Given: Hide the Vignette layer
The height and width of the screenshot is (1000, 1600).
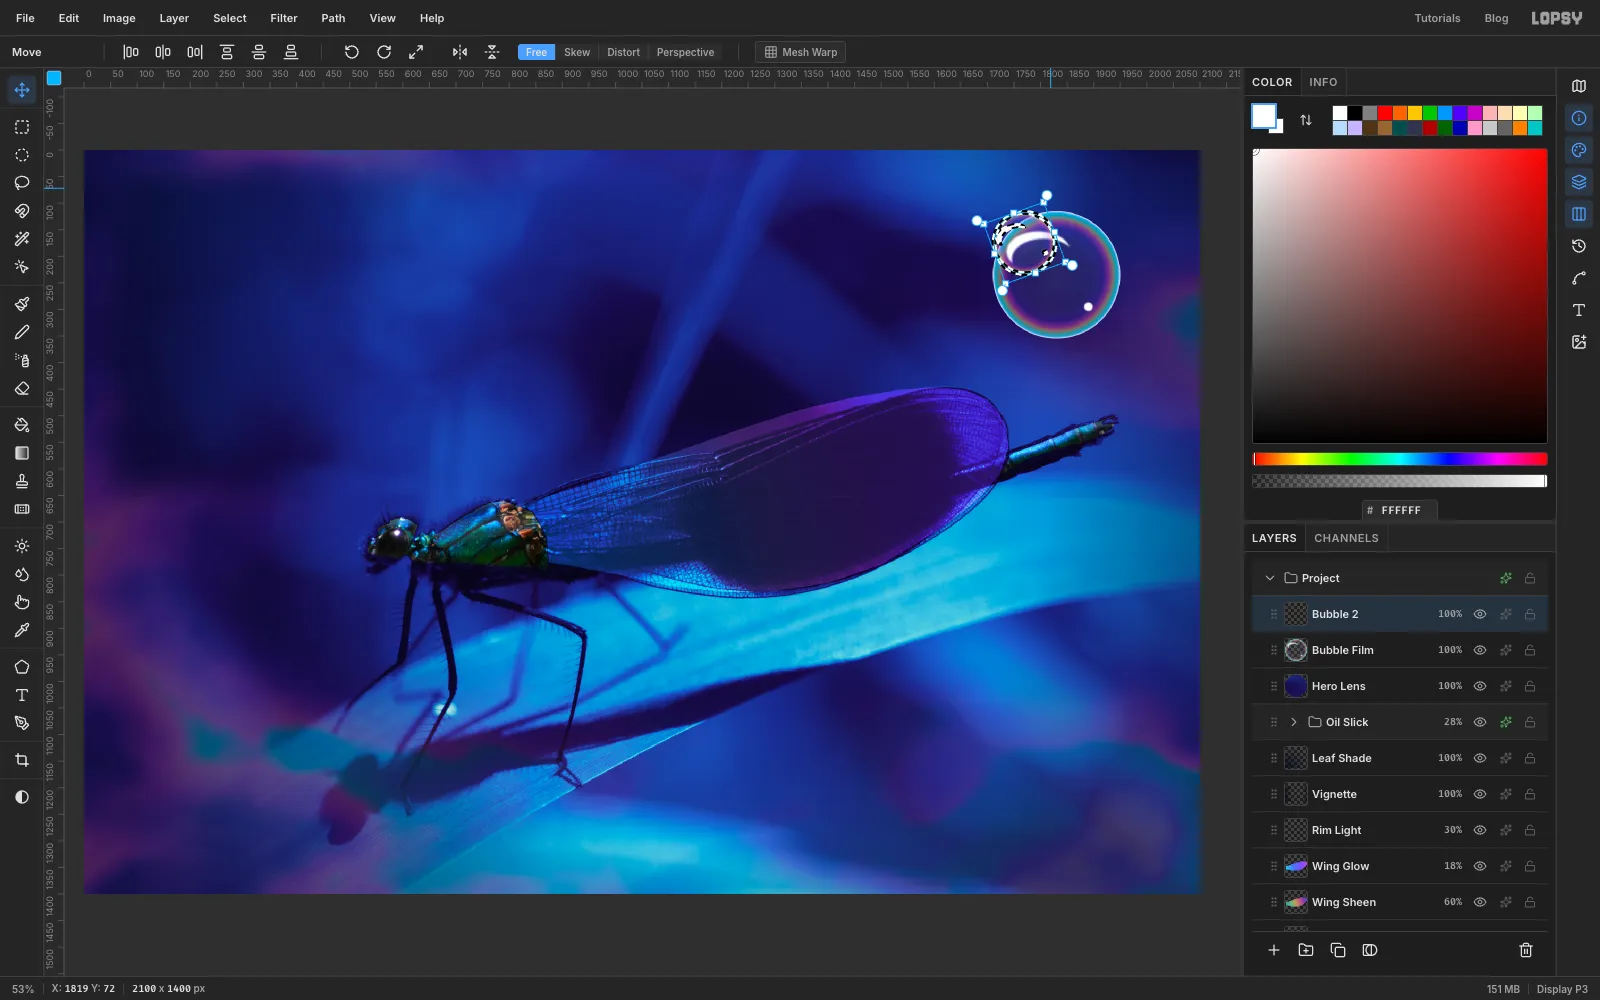Looking at the screenshot, I should pos(1480,794).
